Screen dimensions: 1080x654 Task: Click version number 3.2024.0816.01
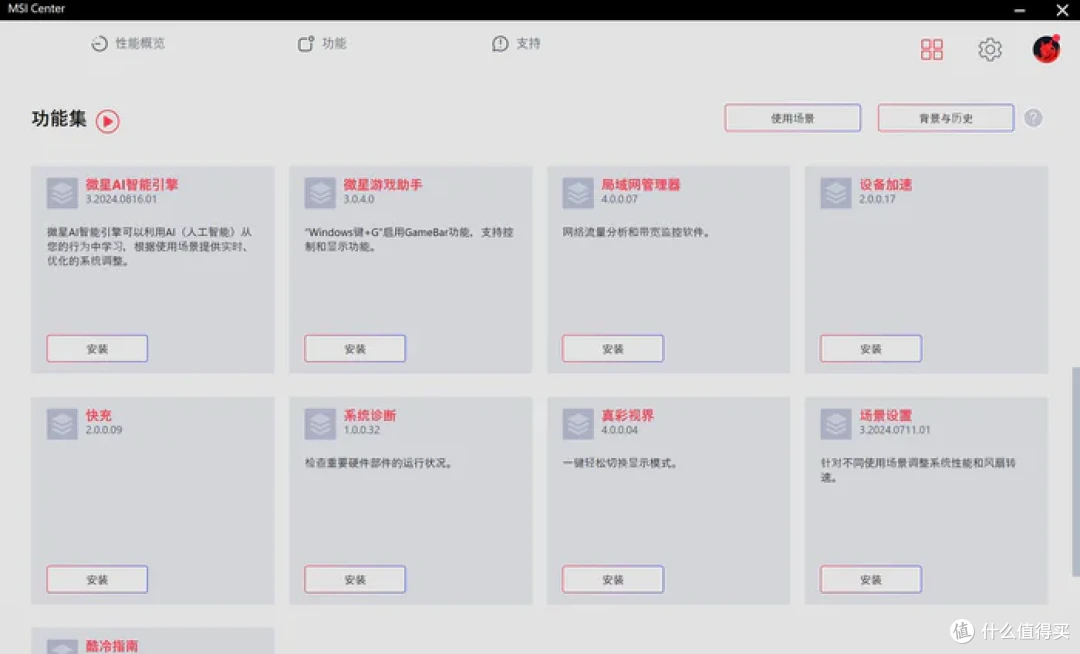121,199
